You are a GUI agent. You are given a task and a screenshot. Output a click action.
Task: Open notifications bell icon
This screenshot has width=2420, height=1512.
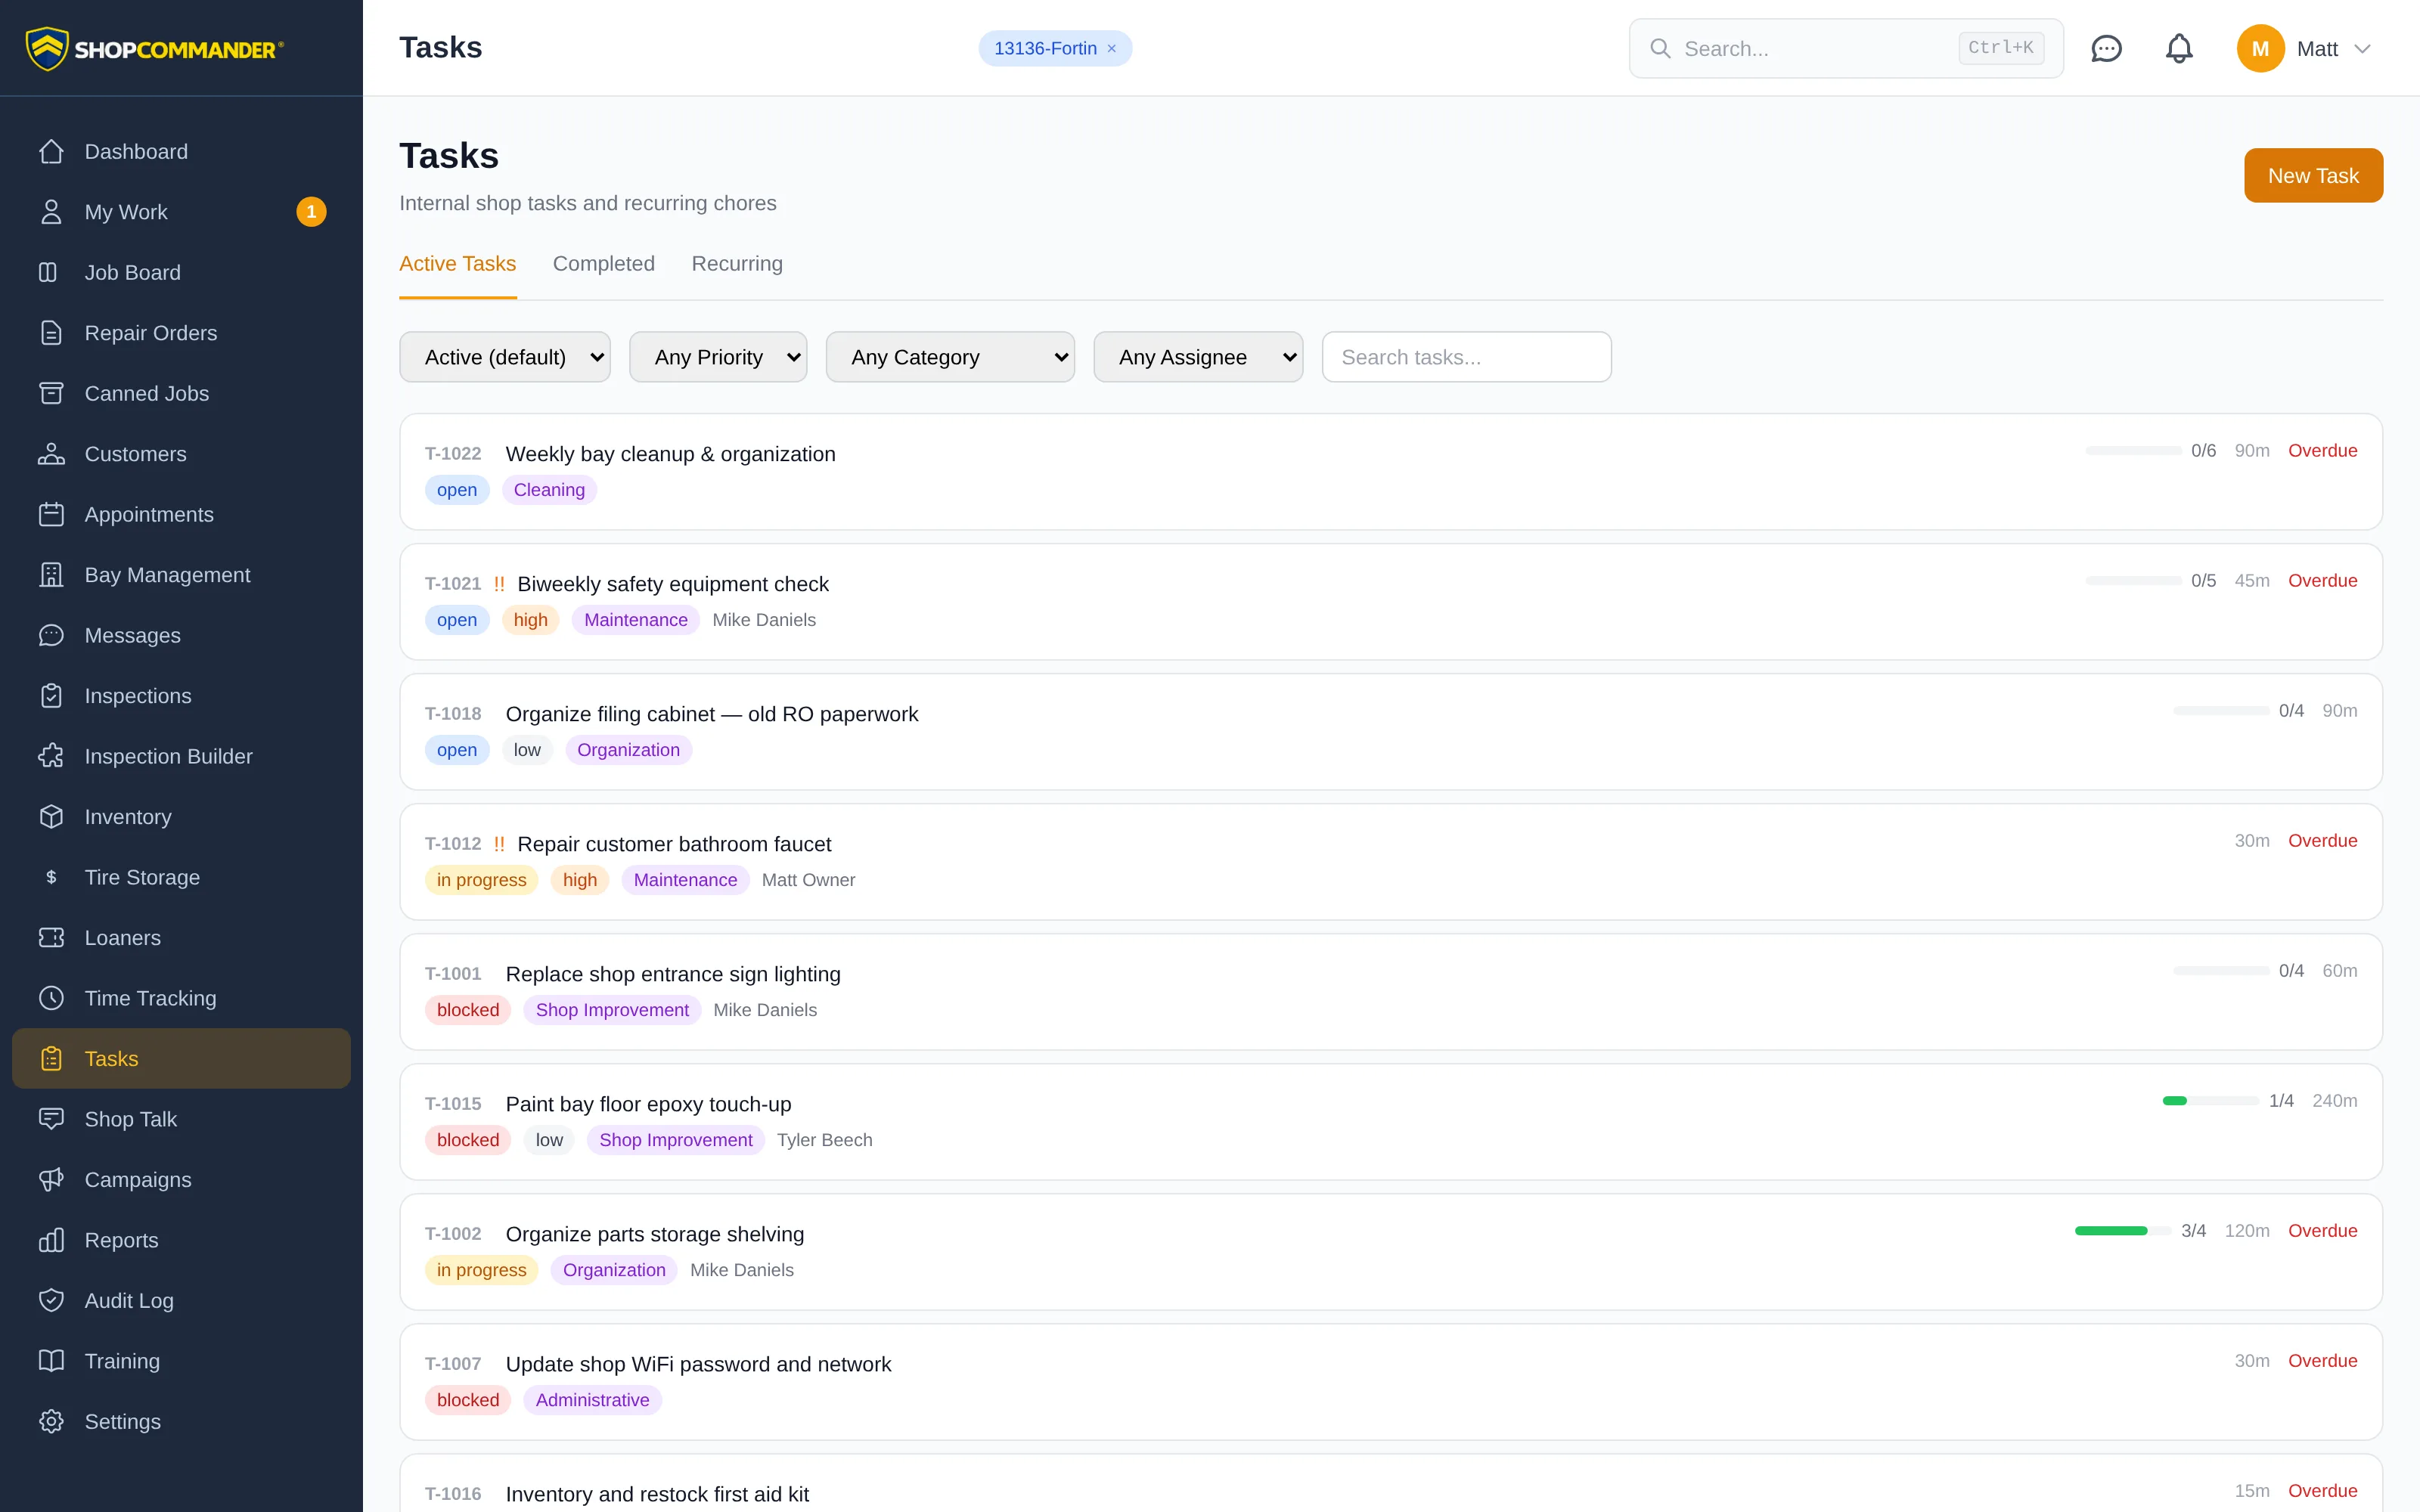click(2179, 48)
